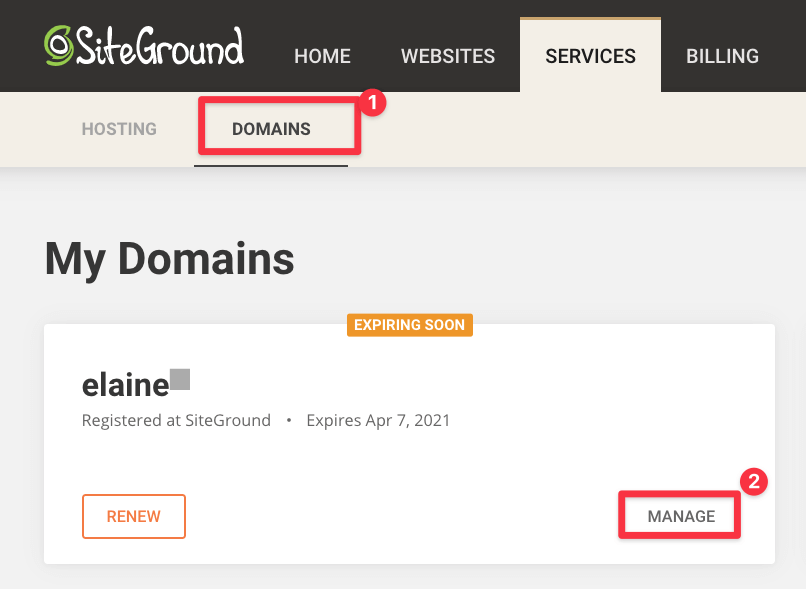The height and width of the screenshot is (589, 806).
Task: Open the BILLING section
Action: pyautogui.click(x=722, y=56)
